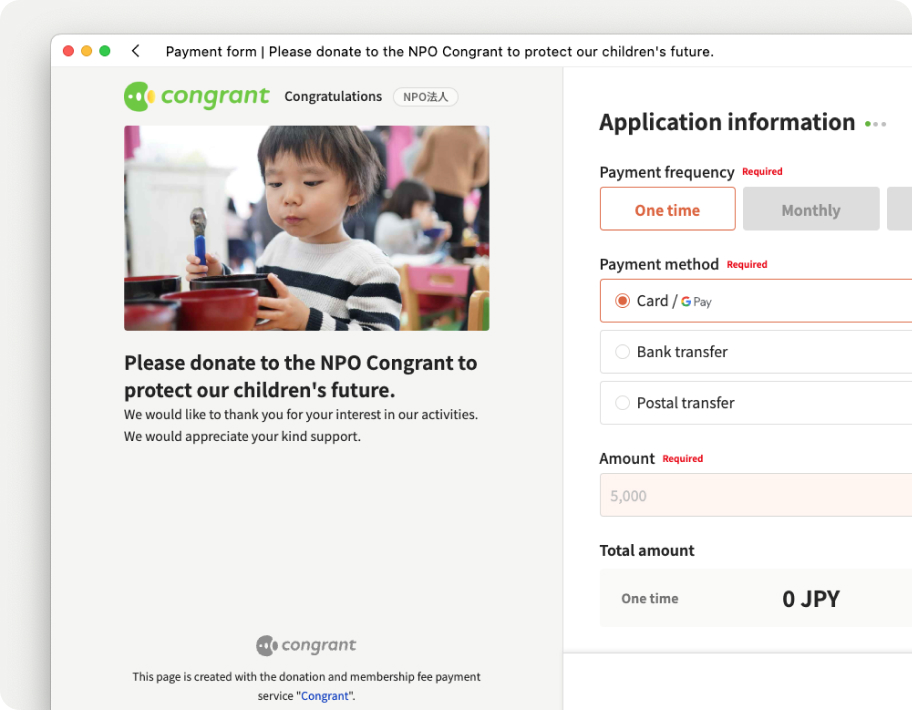Click the yellow minimize window button
912x710 pixels.
click(x=87, y=51)
